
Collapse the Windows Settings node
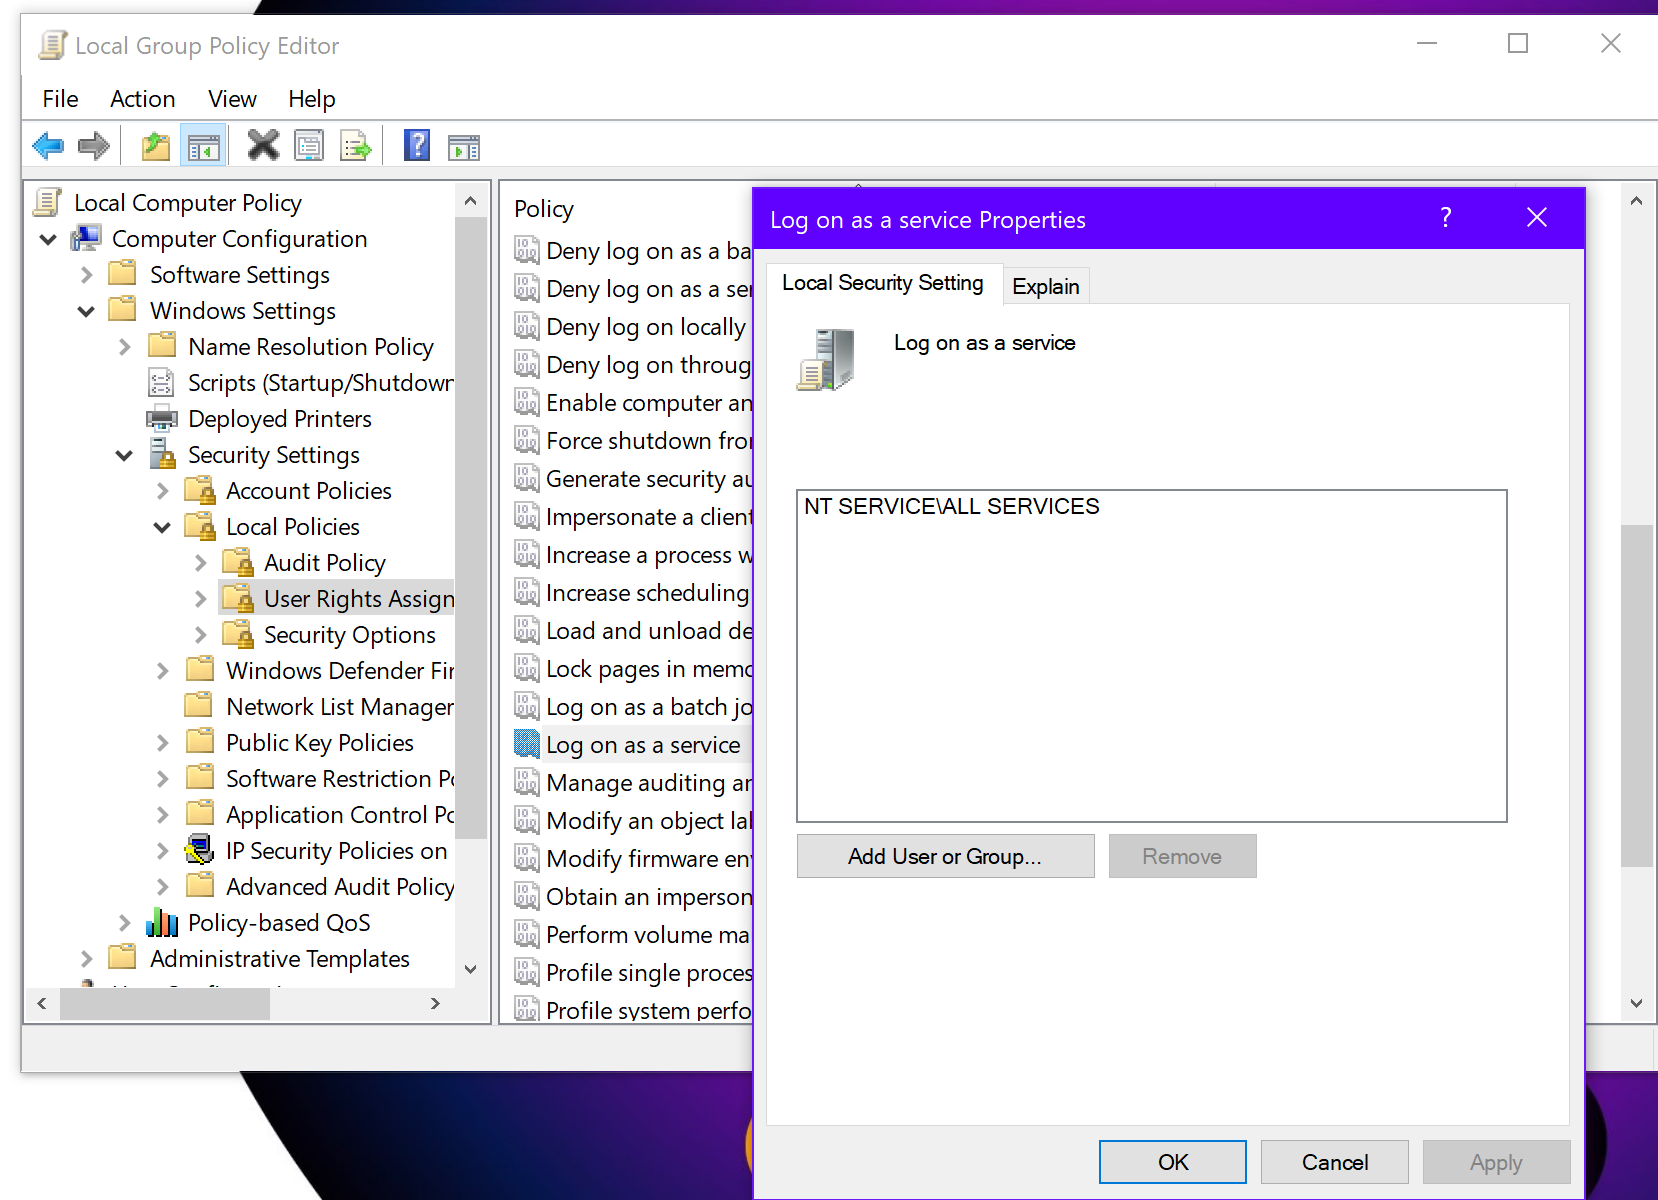click(86, 311)
